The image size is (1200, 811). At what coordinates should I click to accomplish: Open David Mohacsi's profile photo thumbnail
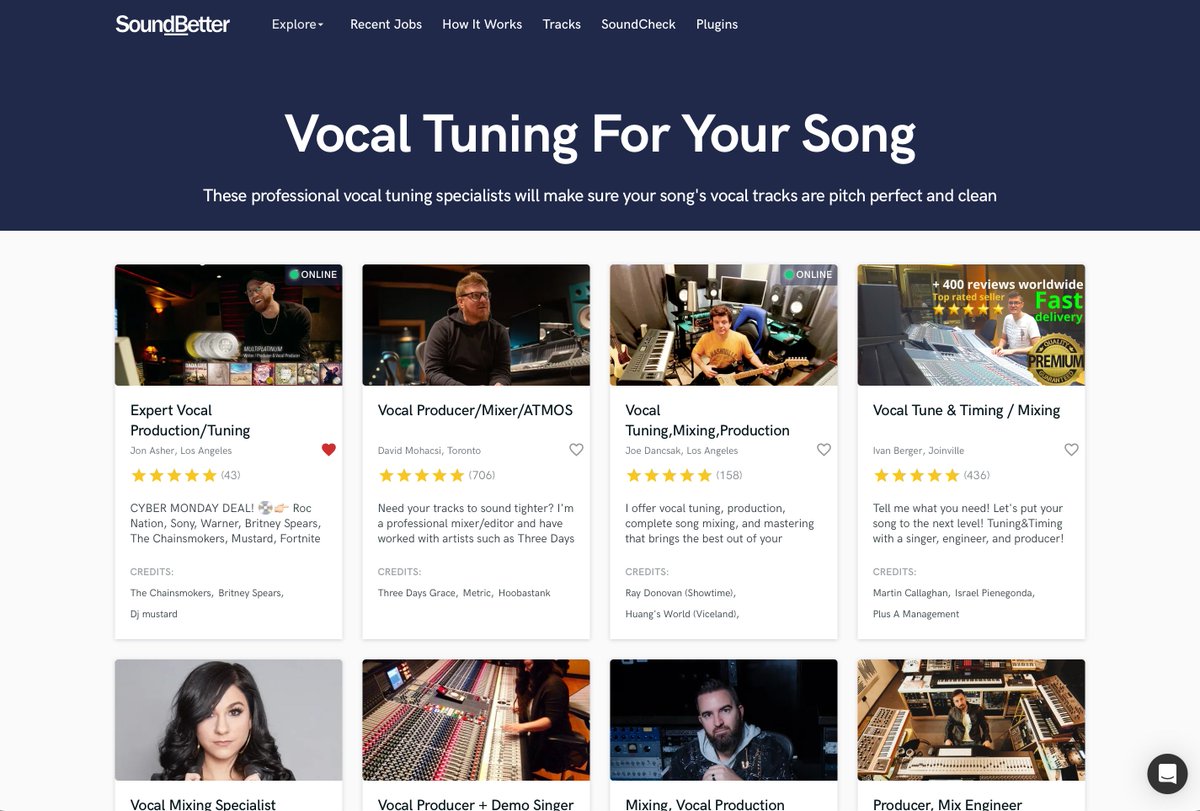point(476,325)
